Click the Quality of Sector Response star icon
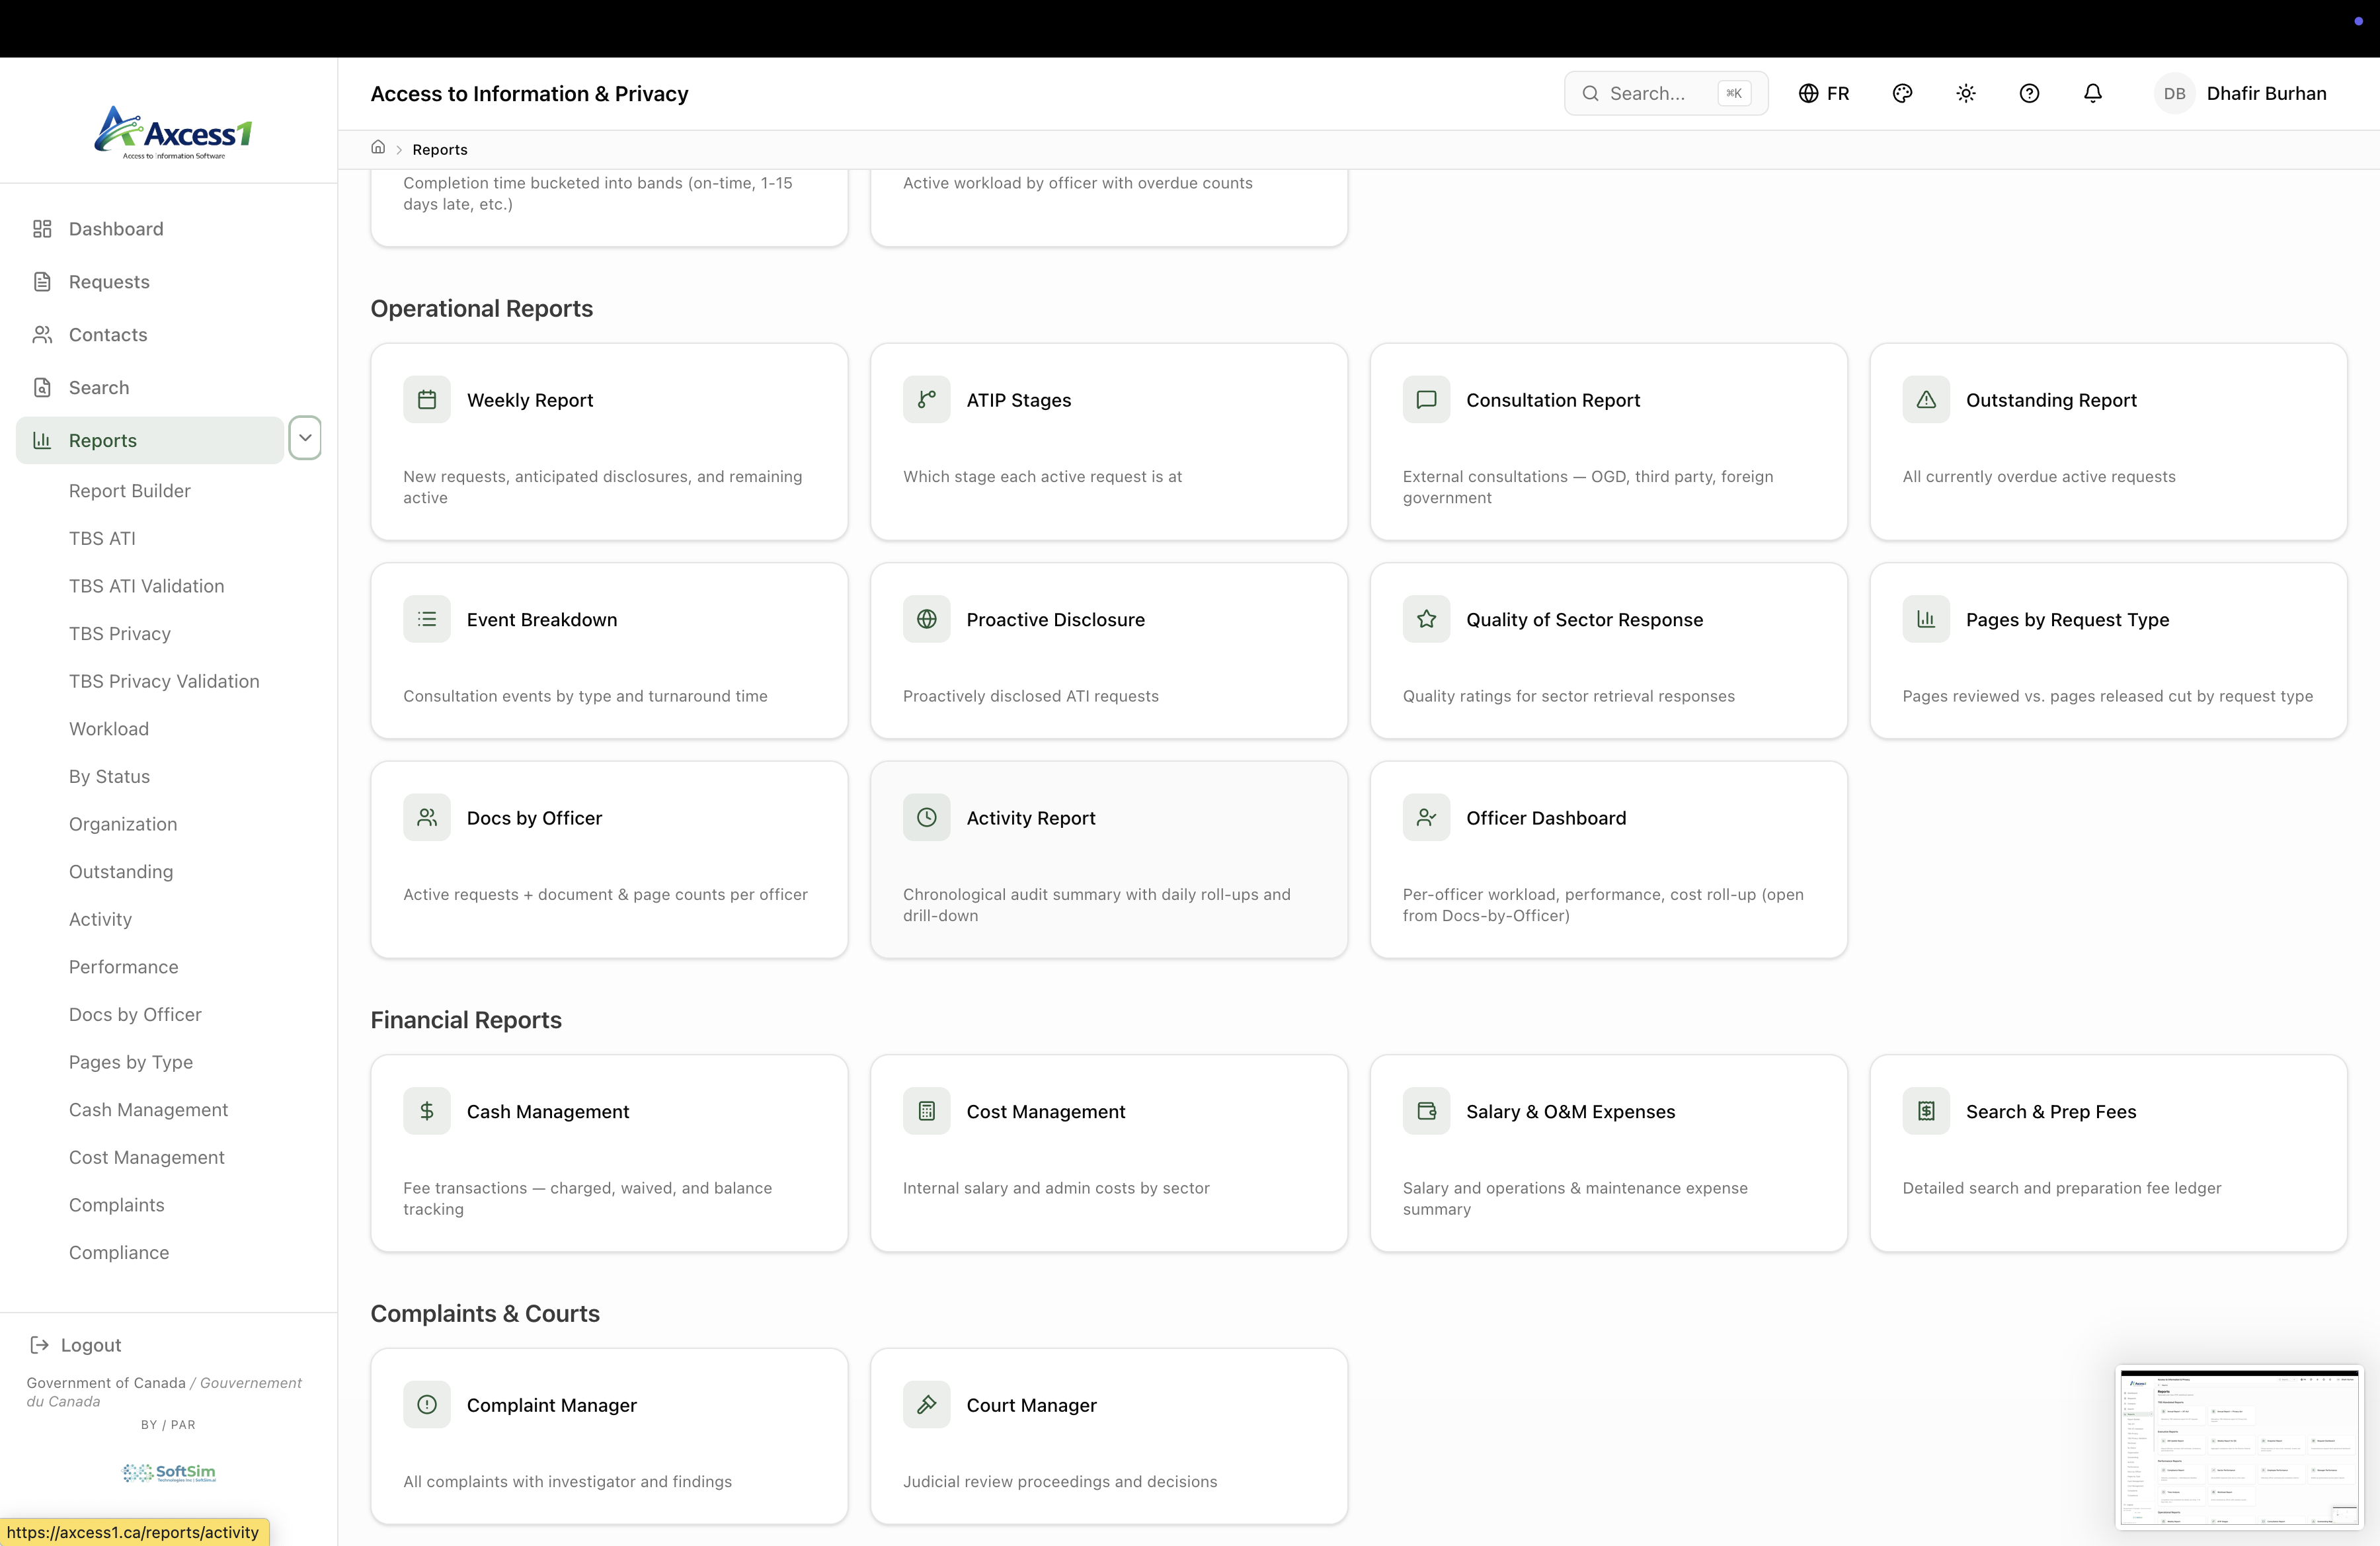The width and height of the screenshot is (2380, 1546). tap(1426, 619)
